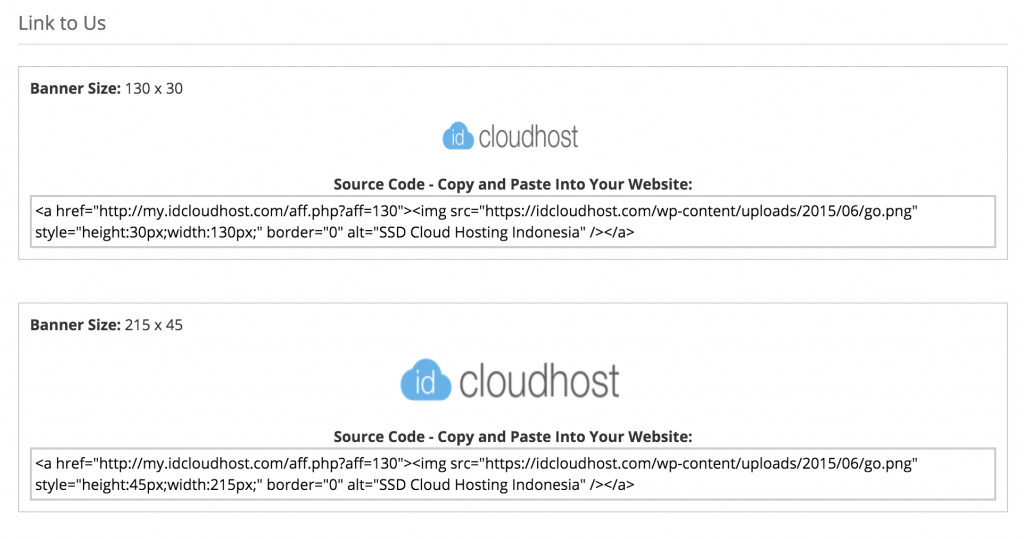Click 'Source Code' label under 130 x 30 banner
The height and width of the screenshot is (539, 1024).
point(513,184)
